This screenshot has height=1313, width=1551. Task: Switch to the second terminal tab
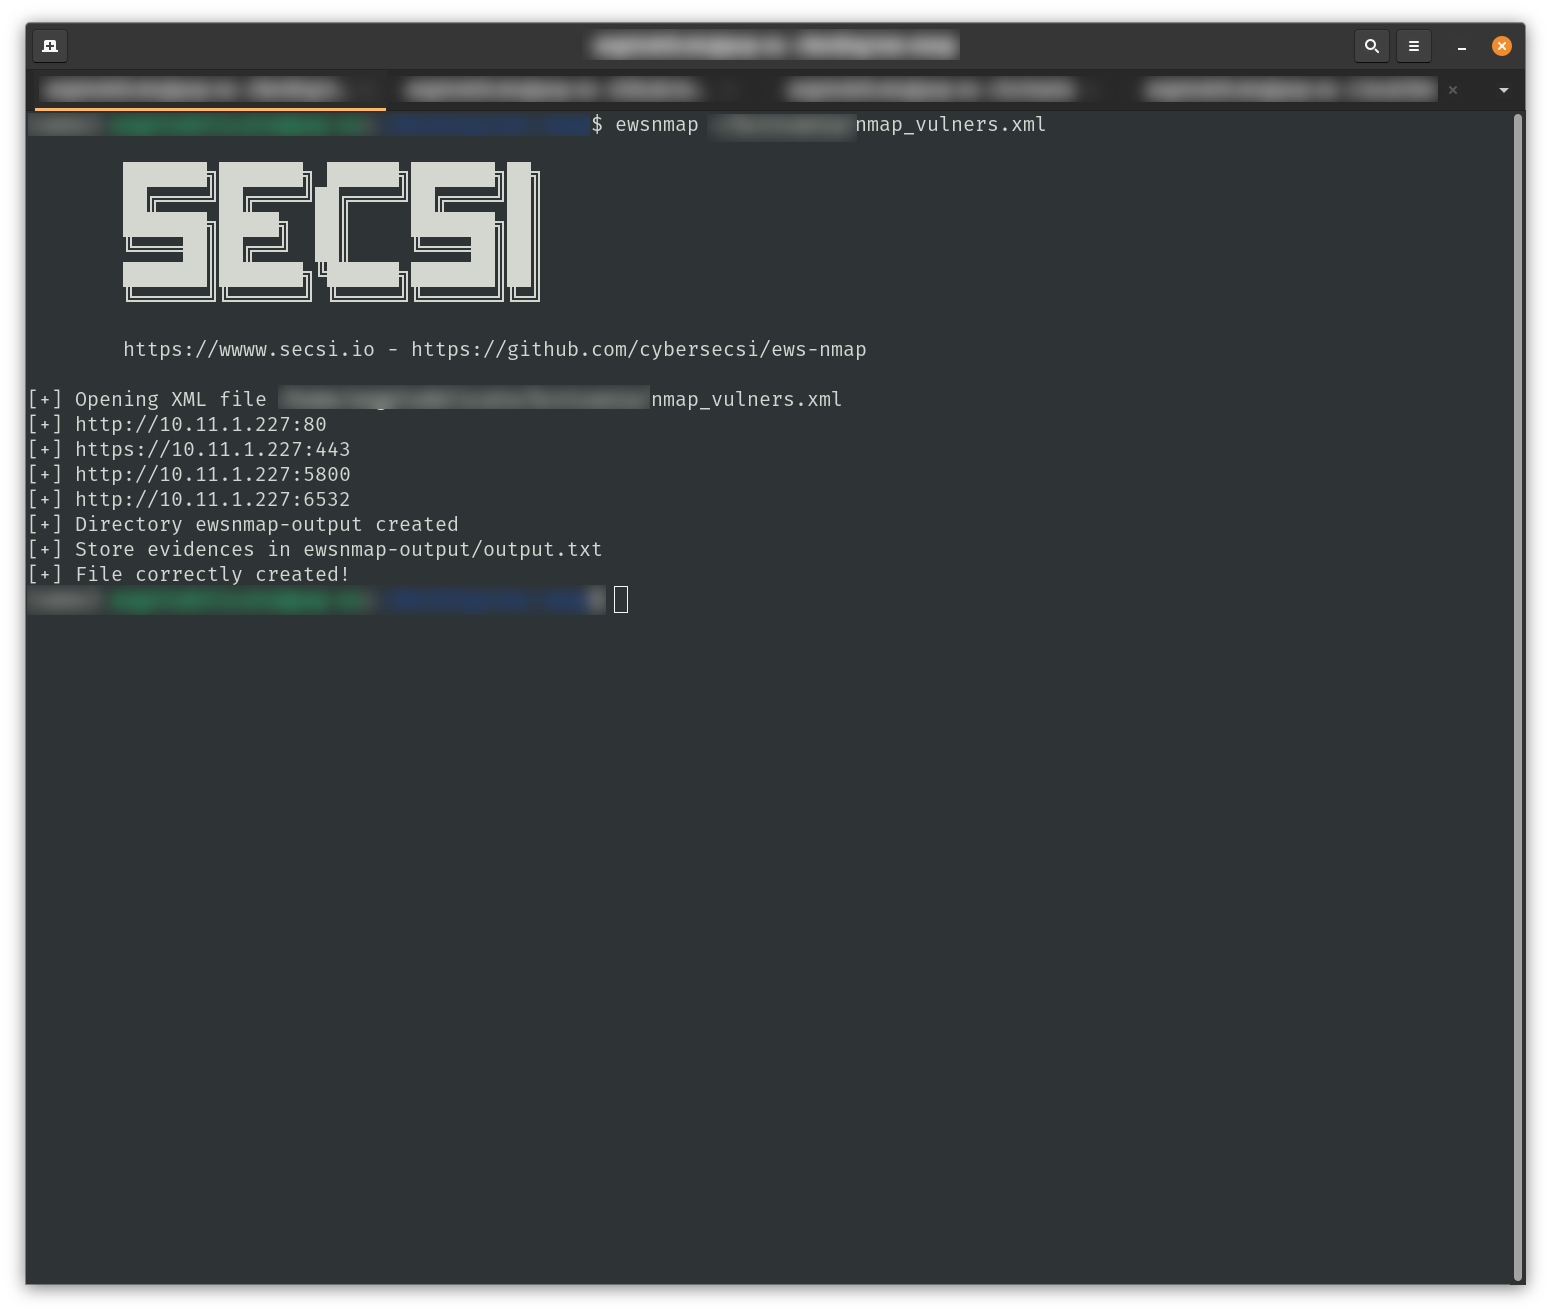click(x=570, y=90)
